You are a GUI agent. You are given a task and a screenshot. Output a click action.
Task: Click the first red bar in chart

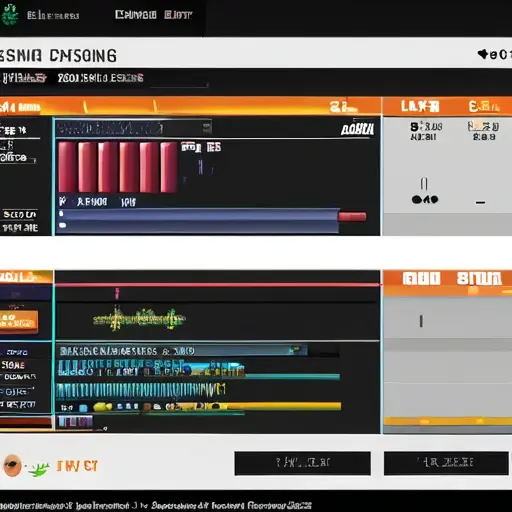click(x=67, y=167)
